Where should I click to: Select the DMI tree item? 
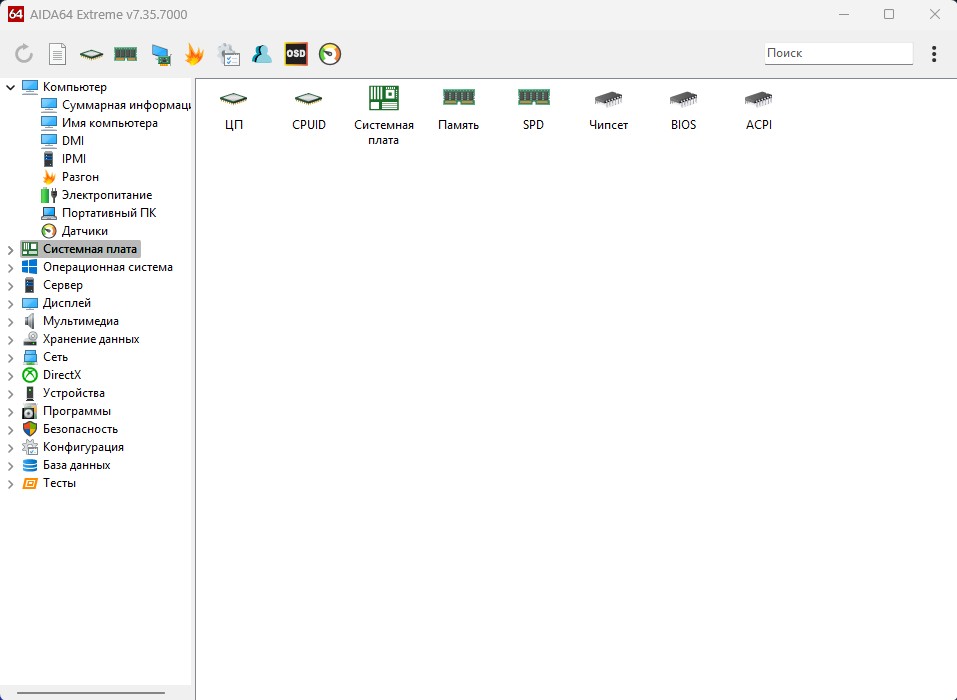(x=62, y=141)
